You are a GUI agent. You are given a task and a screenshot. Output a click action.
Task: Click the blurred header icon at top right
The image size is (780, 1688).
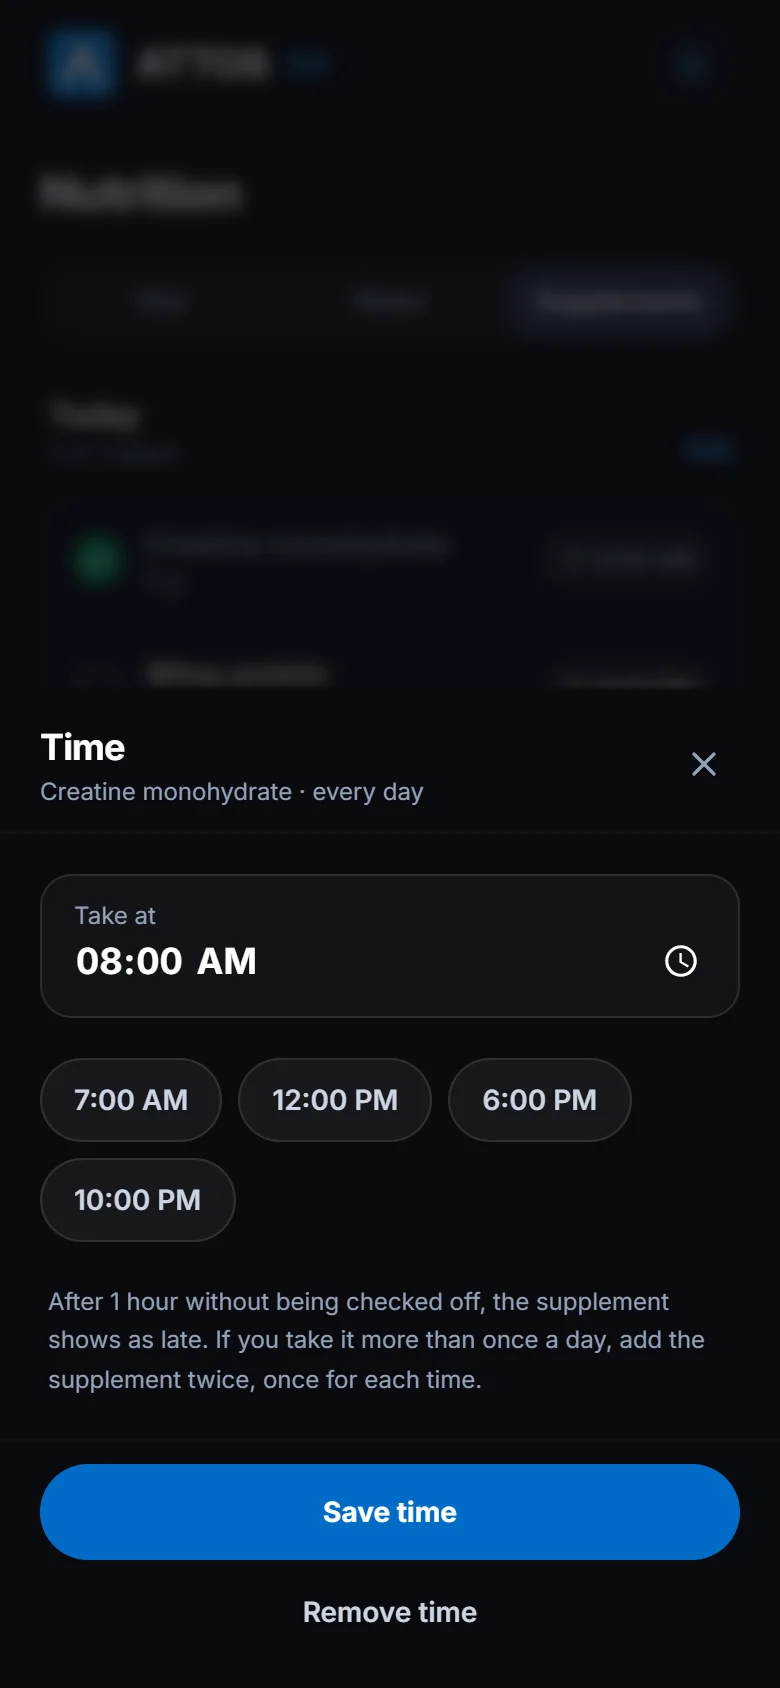[692, 64]
